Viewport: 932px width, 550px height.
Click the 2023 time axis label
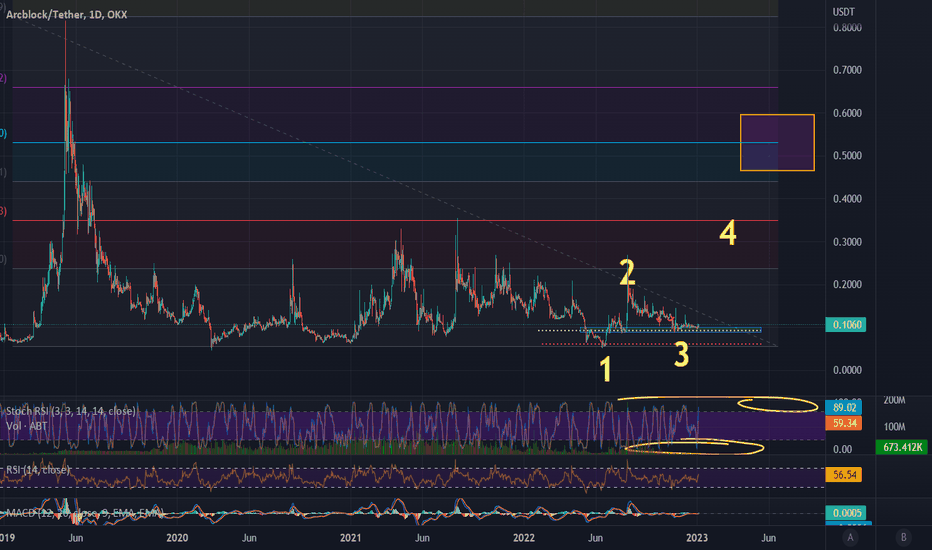(697, 538)
